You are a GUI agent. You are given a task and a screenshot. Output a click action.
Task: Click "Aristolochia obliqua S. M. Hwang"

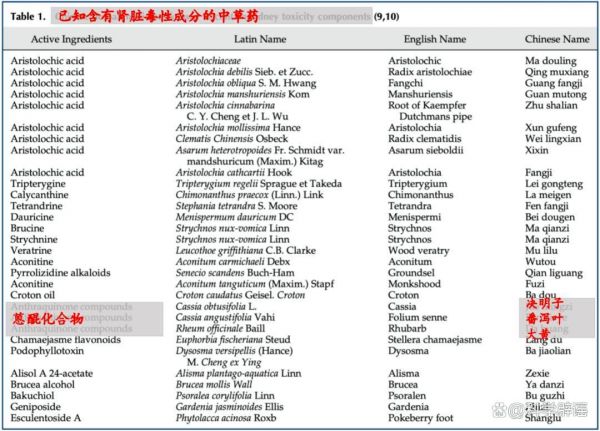246,83
